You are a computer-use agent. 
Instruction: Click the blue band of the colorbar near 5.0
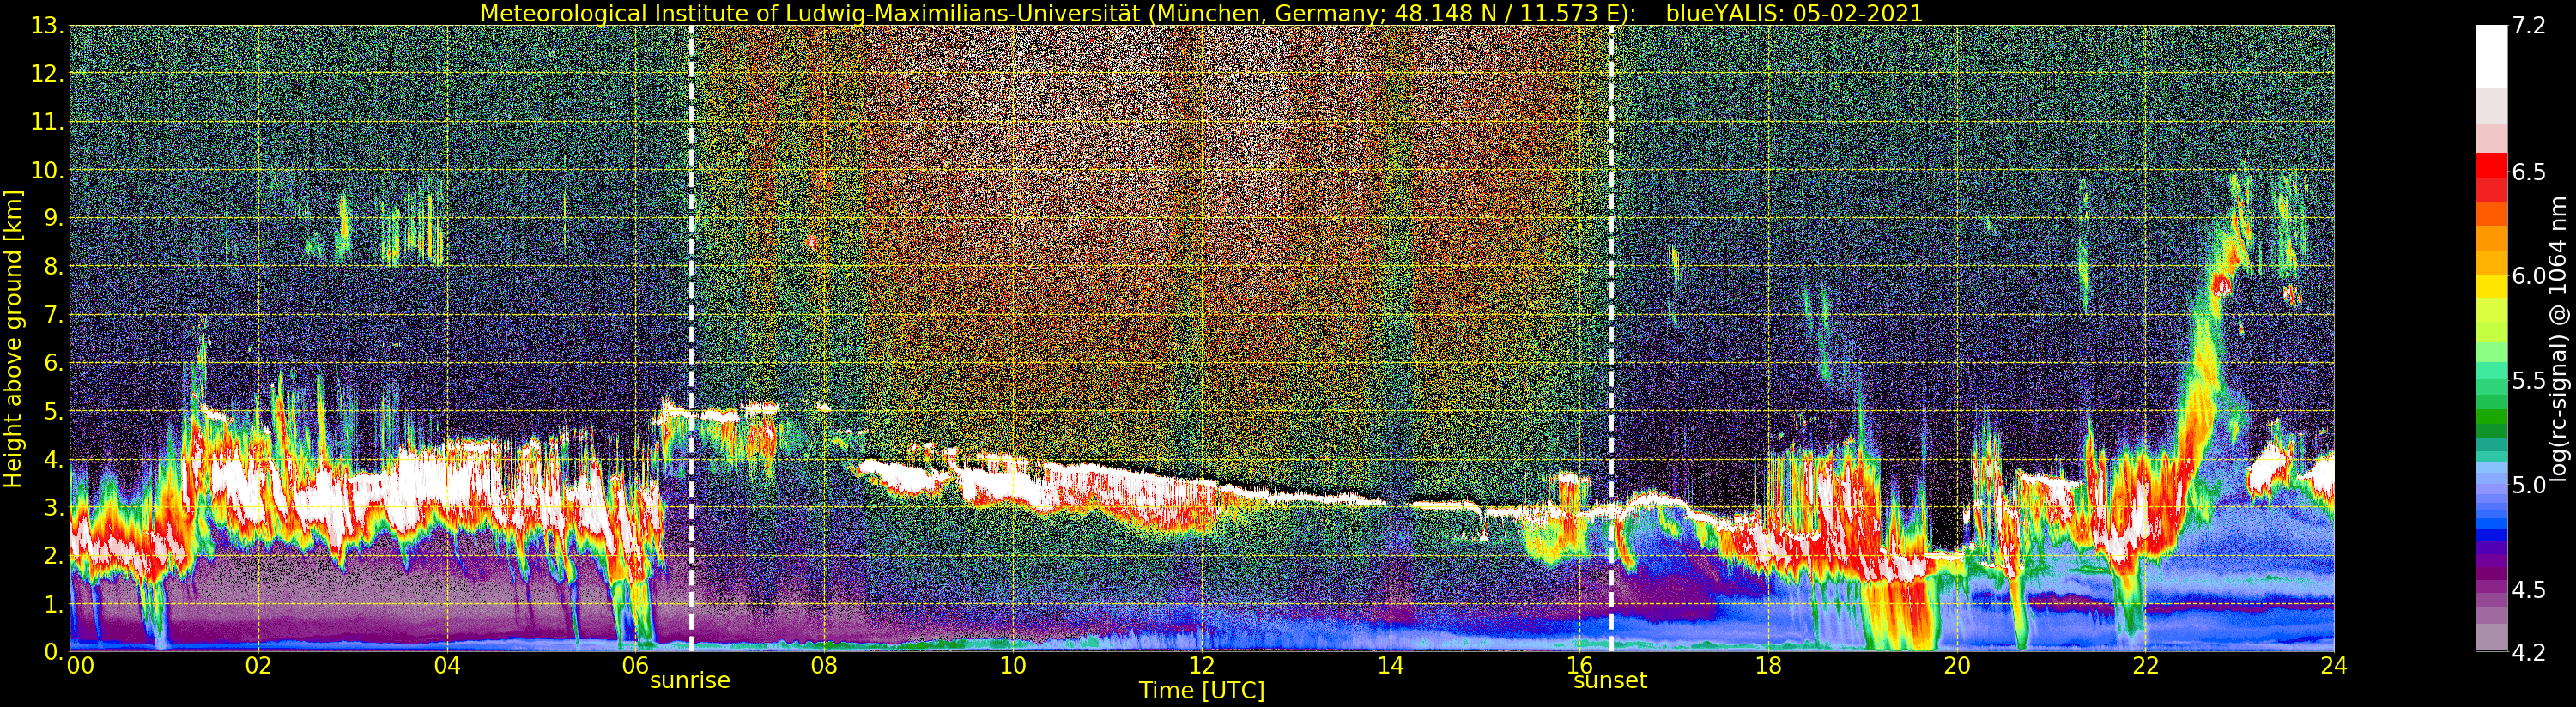pyautogui.click(x=2491, y=487)
